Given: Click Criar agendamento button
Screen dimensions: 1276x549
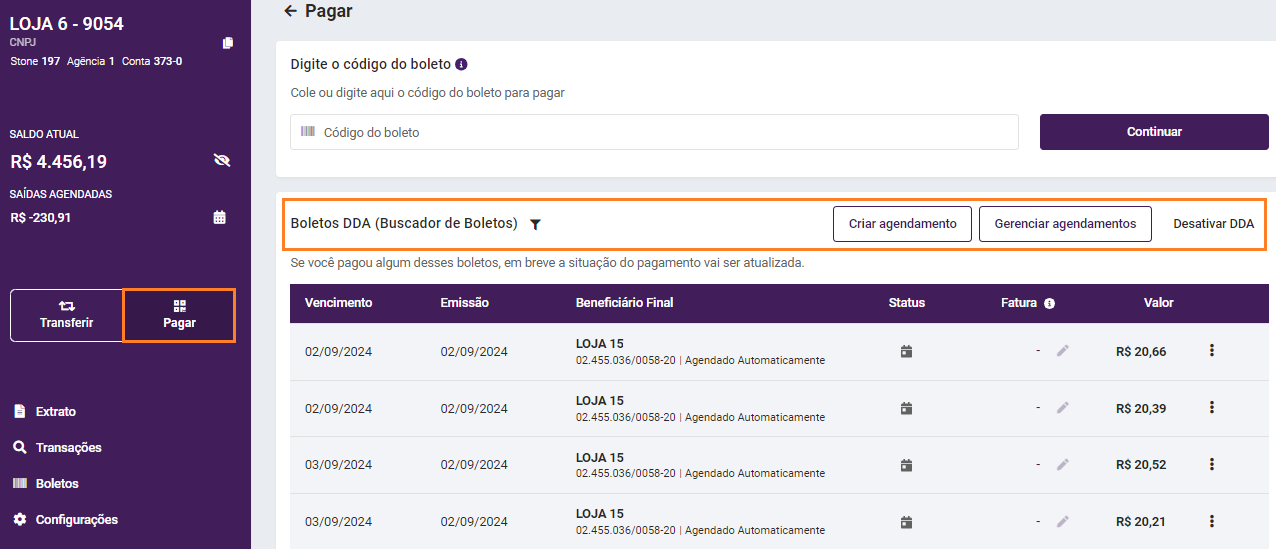Looking at the screenshot, I should click(902, 224).
